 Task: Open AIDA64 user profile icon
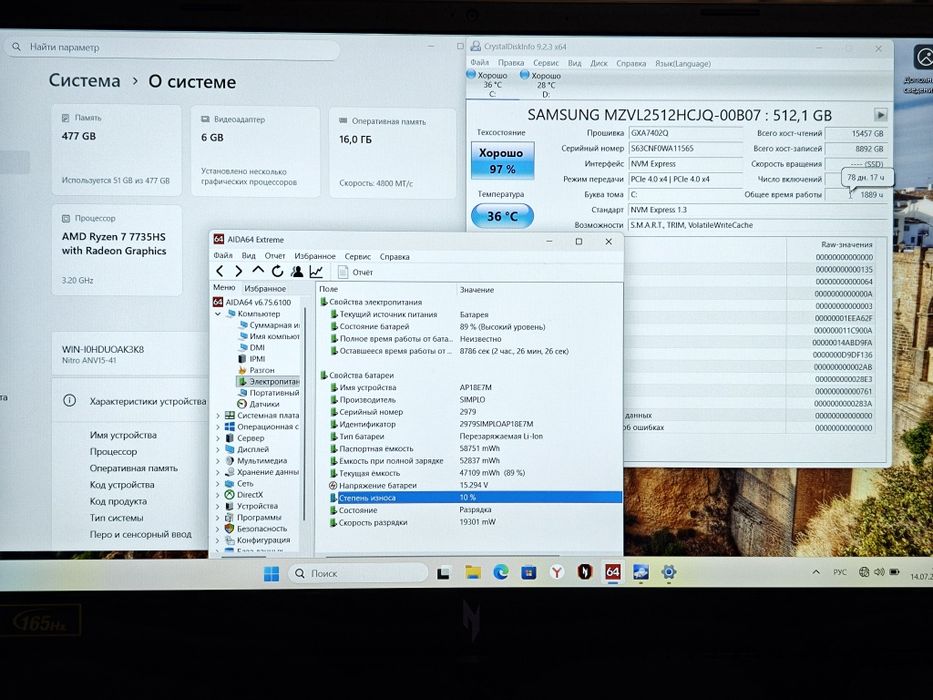297,271
